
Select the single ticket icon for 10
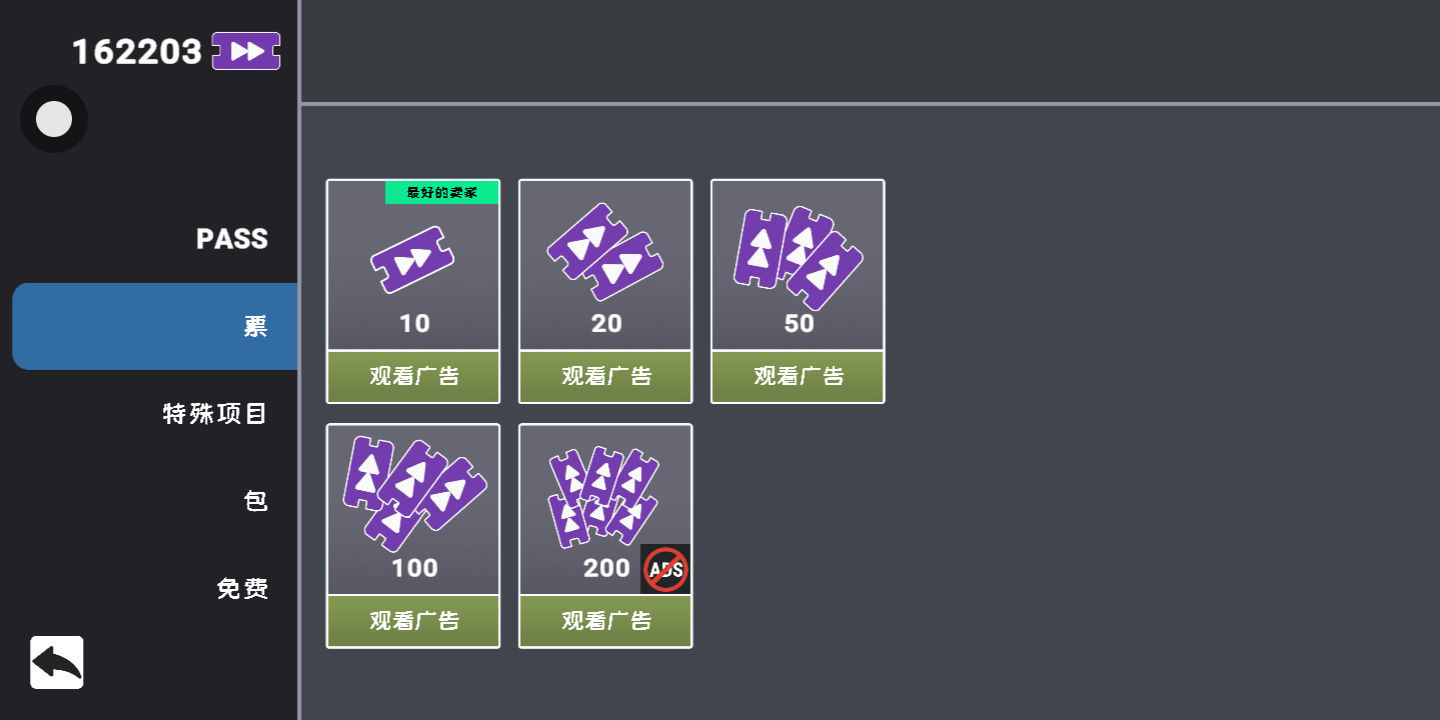click(413, 260)
